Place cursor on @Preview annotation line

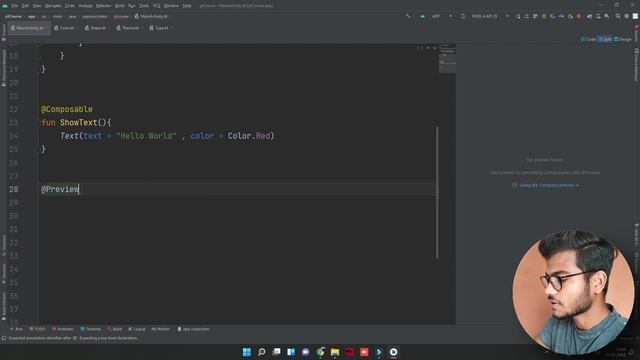click(x=60, y=189)
